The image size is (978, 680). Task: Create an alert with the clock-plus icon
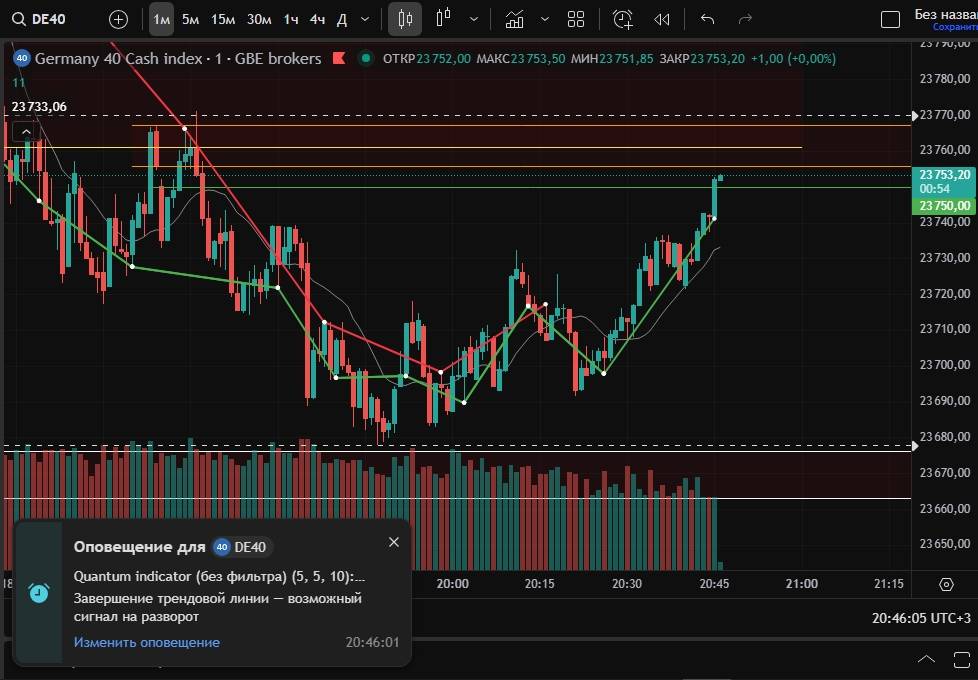point(622,19)
